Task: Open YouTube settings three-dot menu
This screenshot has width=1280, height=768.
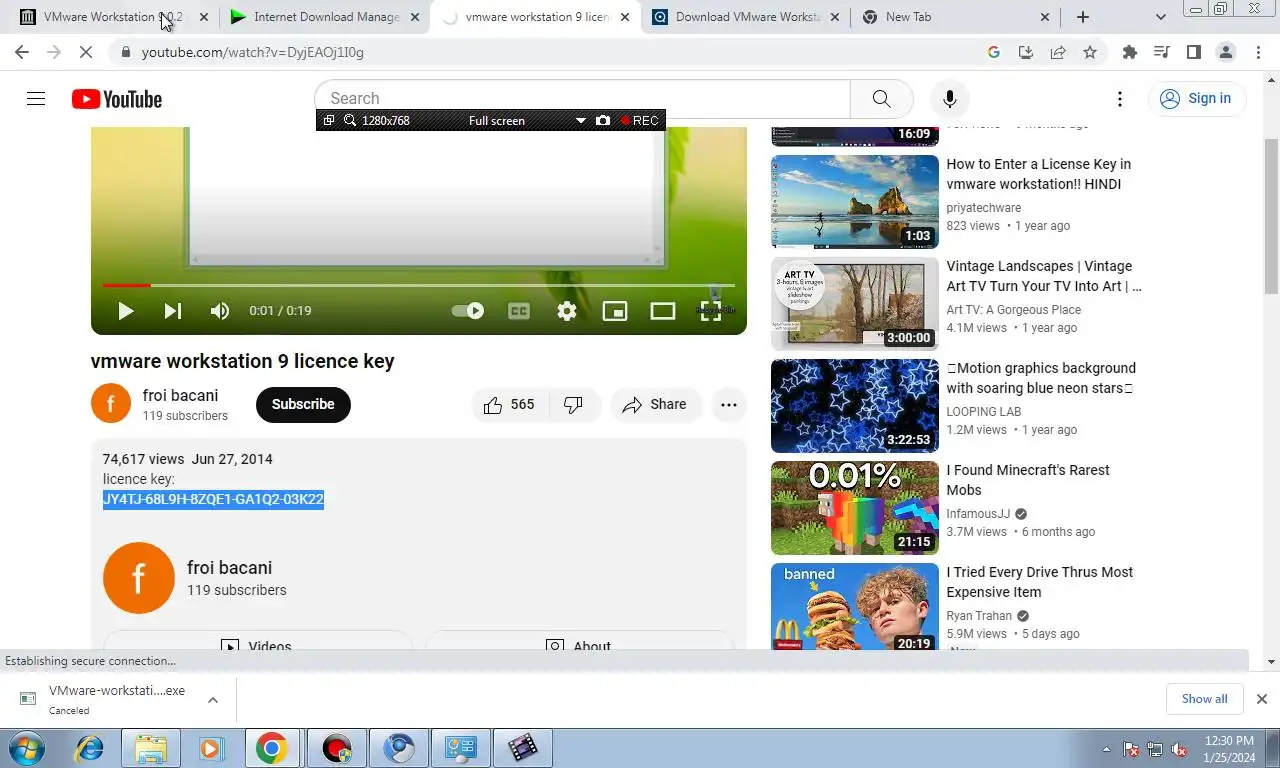Action: click(x=1120, y=99)
